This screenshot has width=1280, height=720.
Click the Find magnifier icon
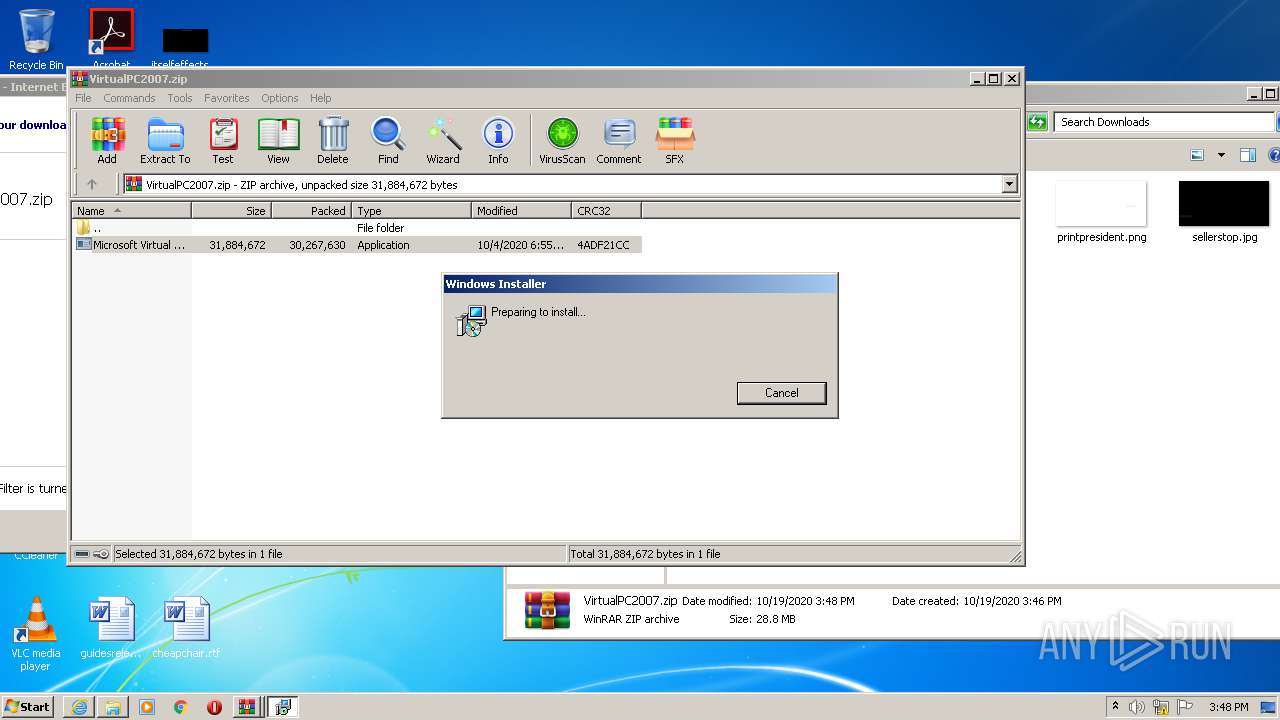[x=388, y=140]
